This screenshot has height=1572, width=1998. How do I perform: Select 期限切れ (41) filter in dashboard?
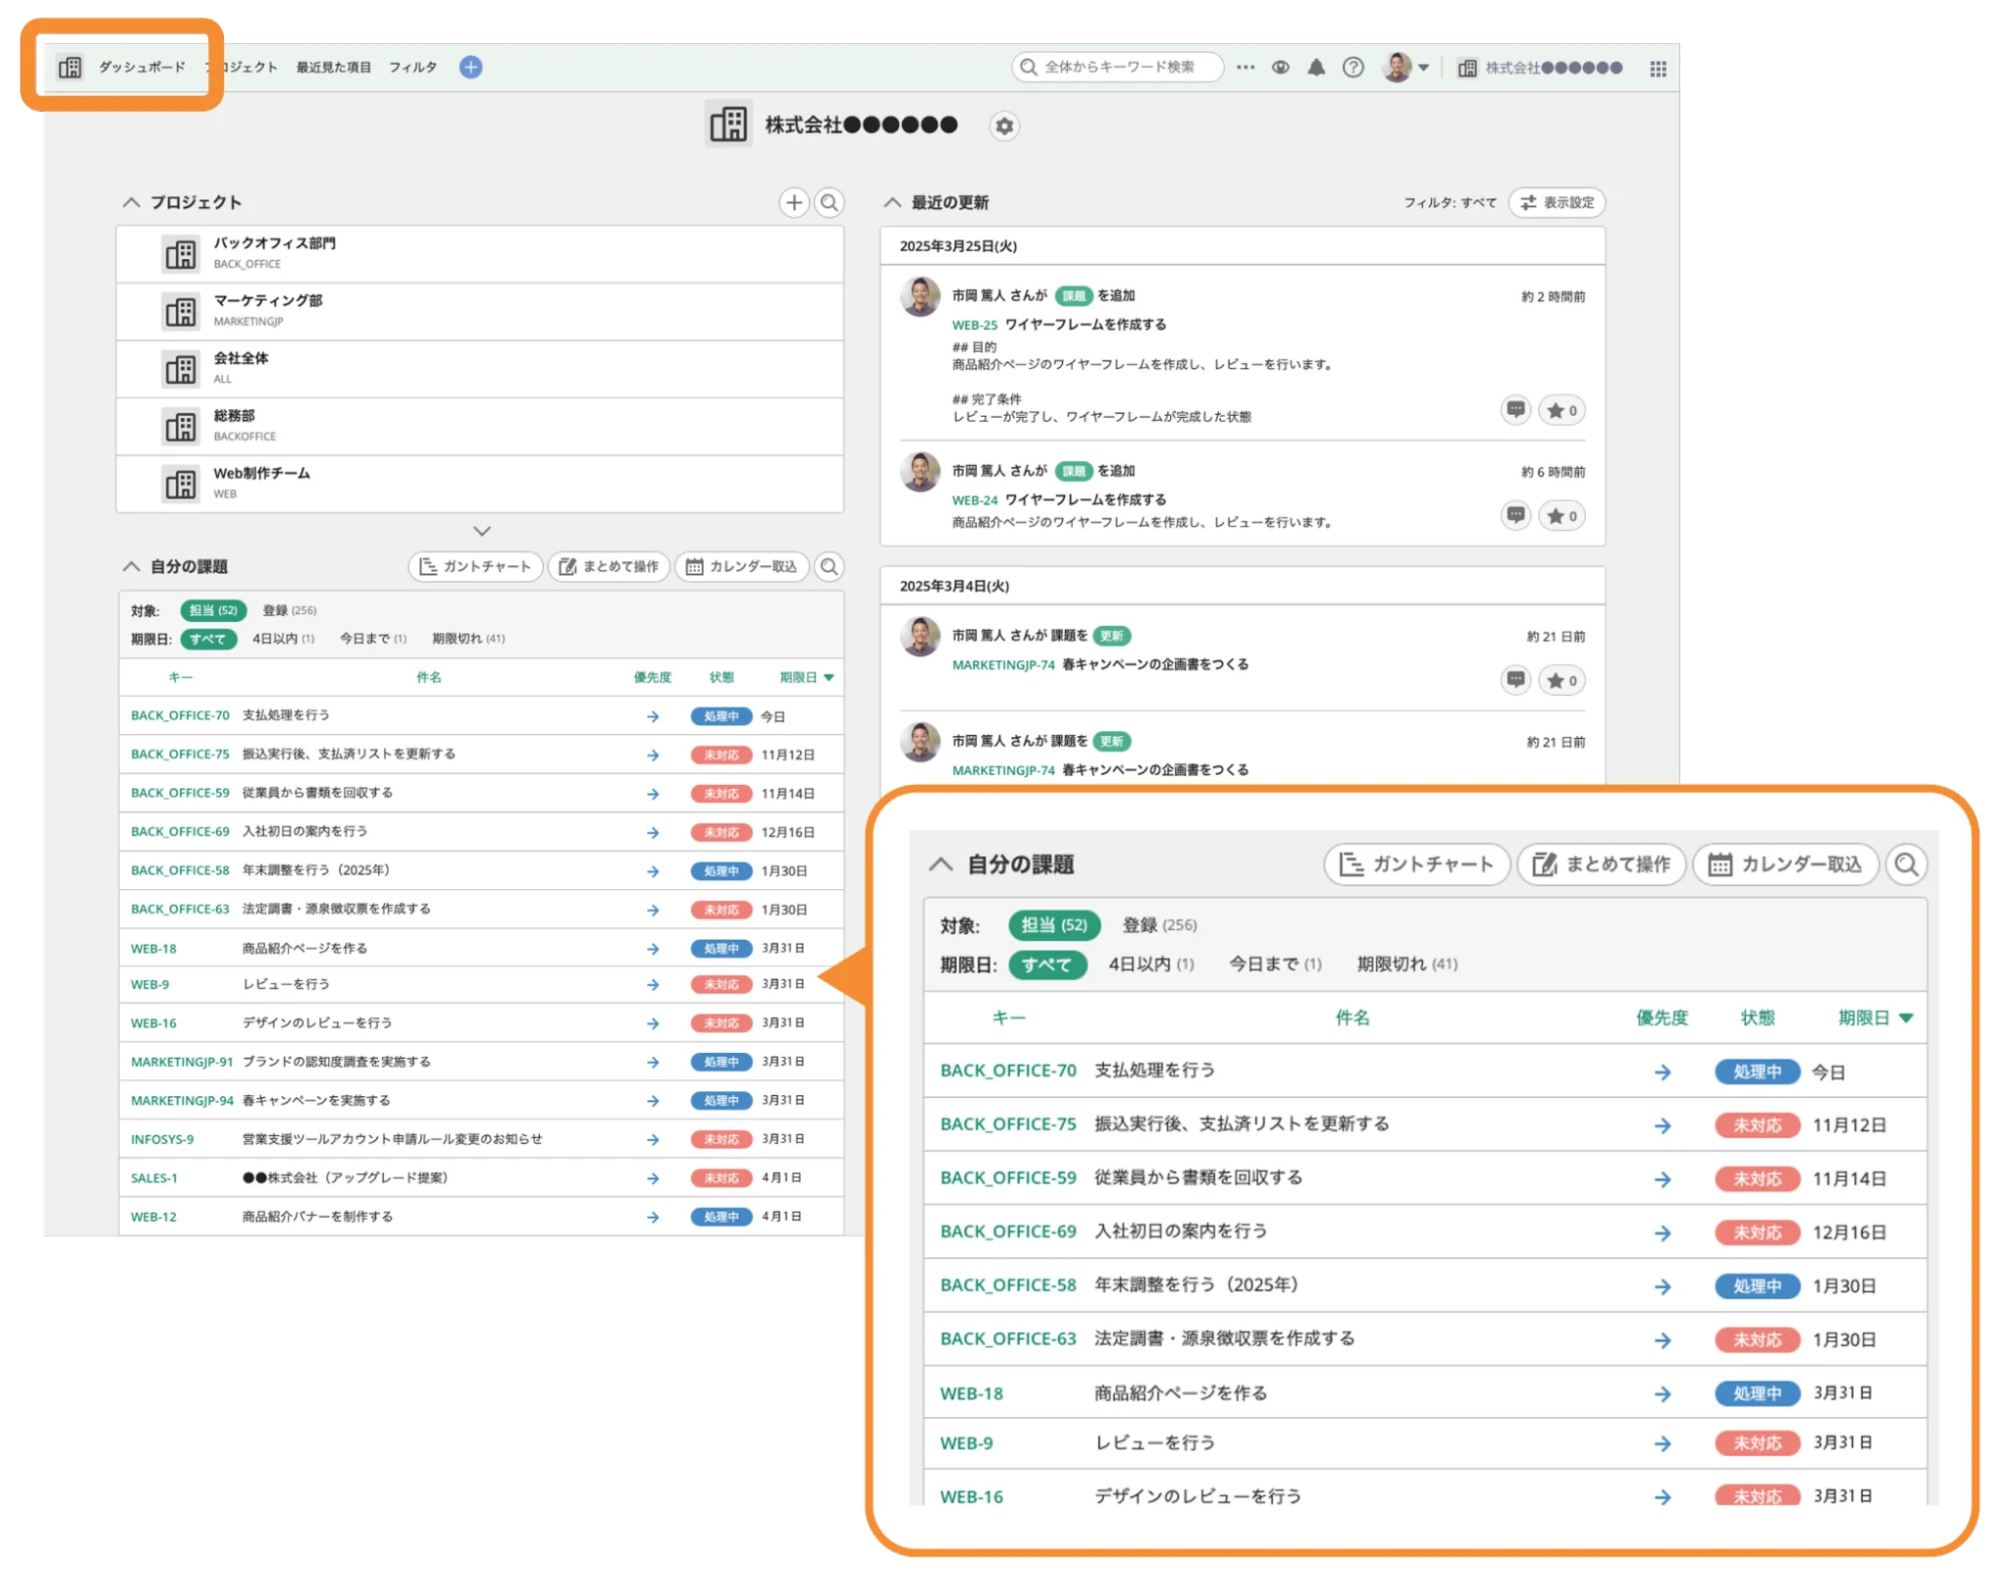[468, 639]
